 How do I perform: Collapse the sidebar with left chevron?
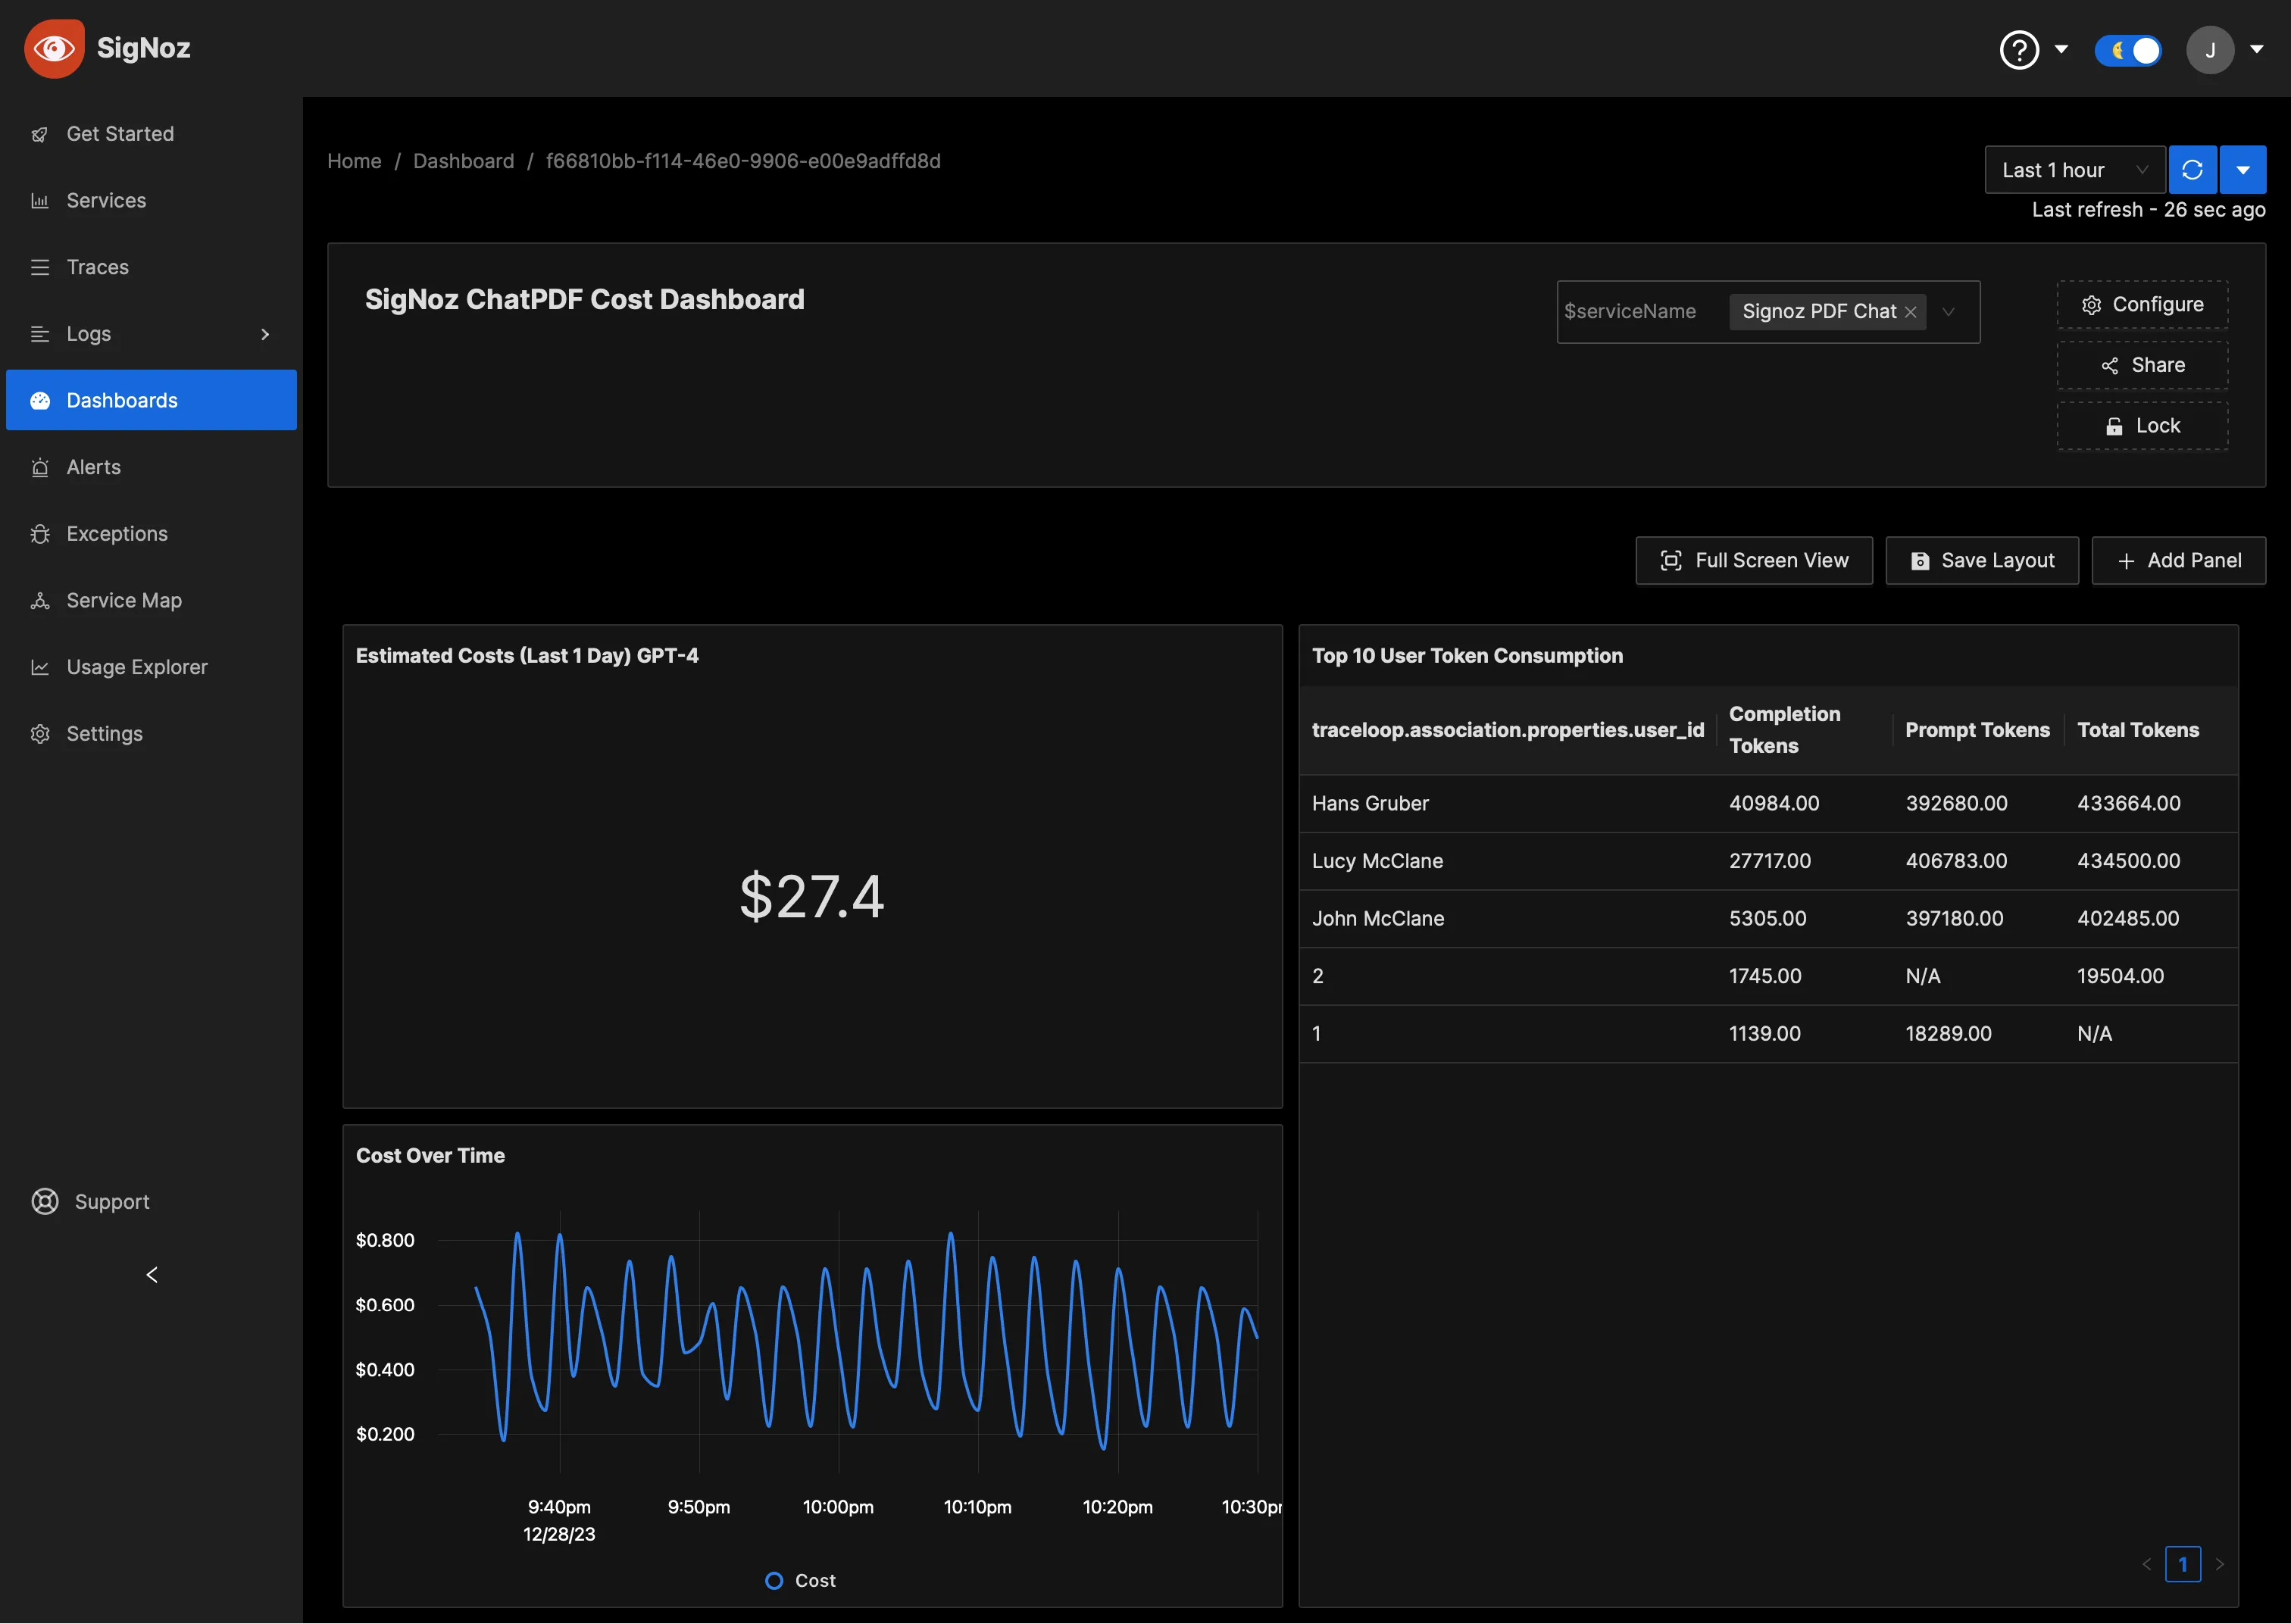click(x=152, y=1274)
